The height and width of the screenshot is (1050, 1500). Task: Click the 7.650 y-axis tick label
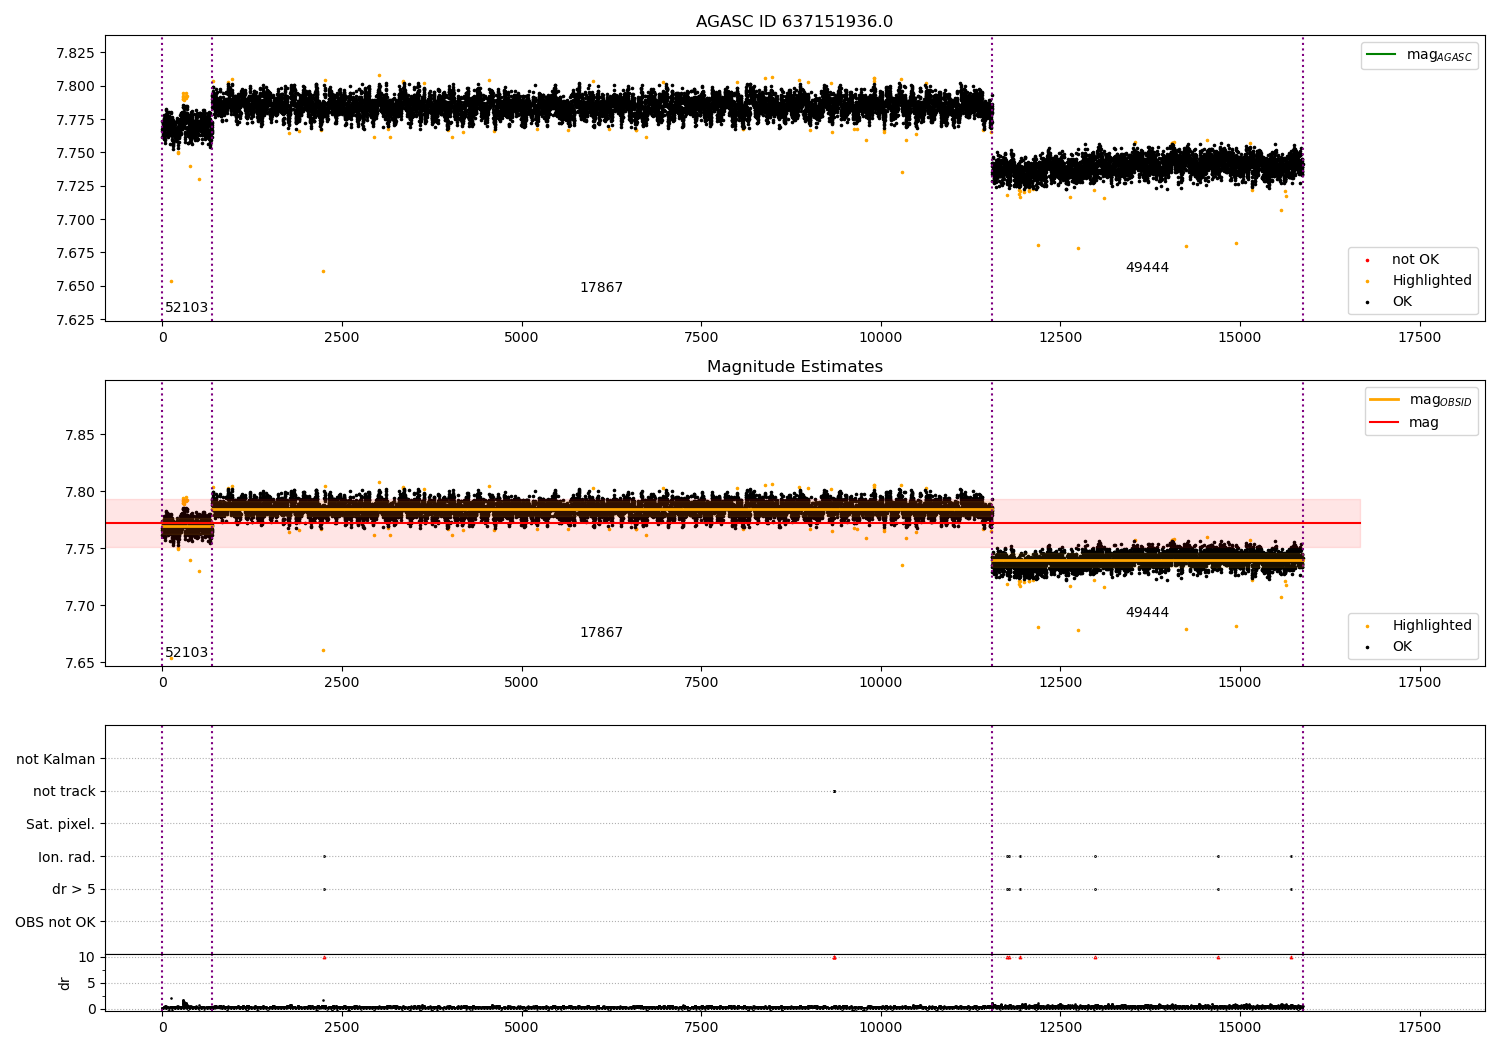coord(75,287)
